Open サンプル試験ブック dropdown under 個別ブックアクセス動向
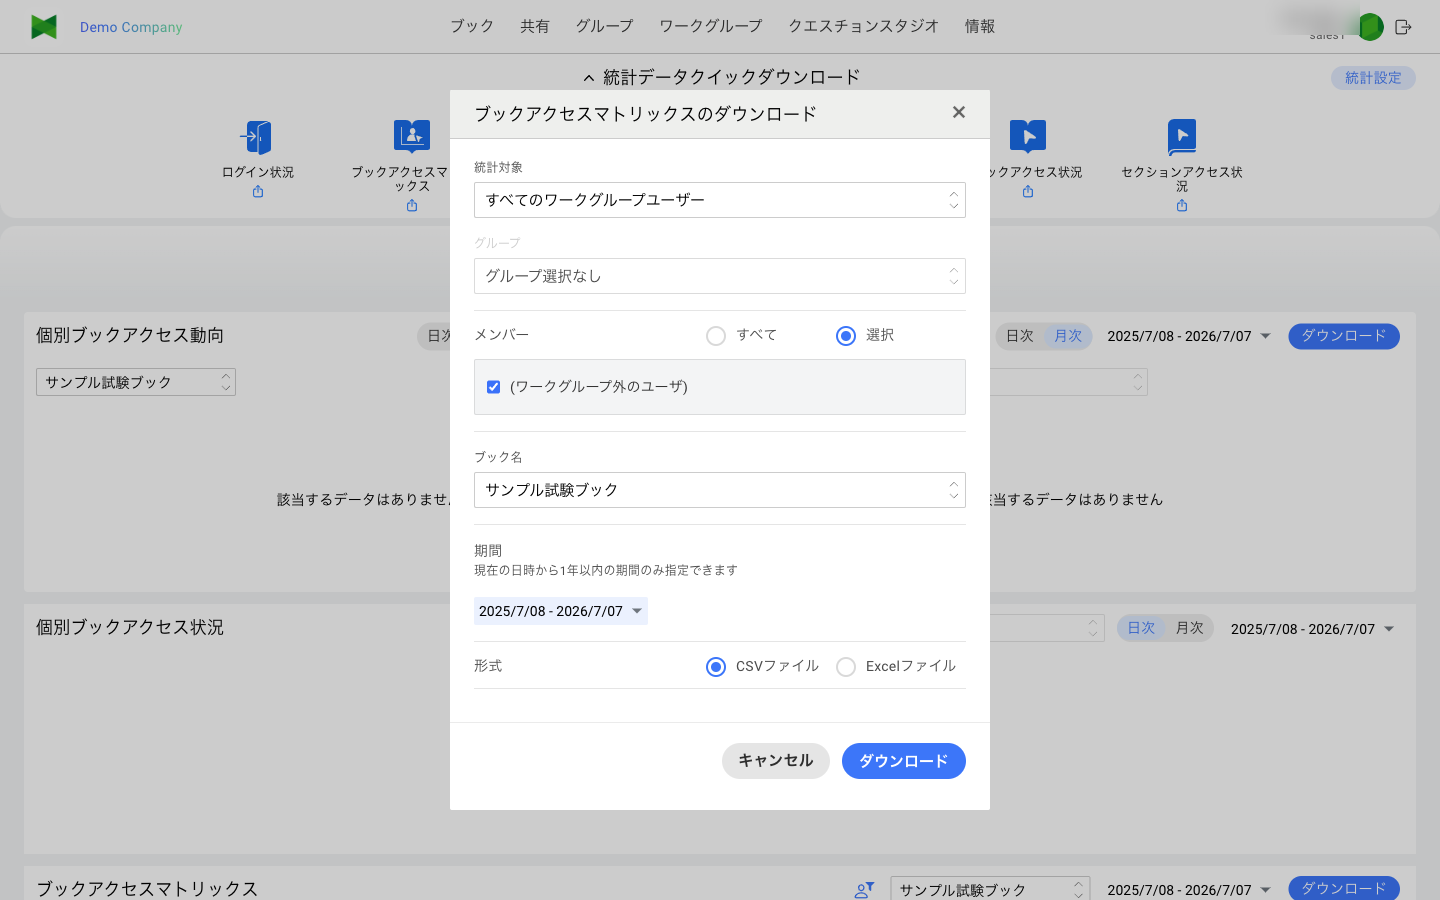This screenshot has width=1440, height=900. pos(136,382)
